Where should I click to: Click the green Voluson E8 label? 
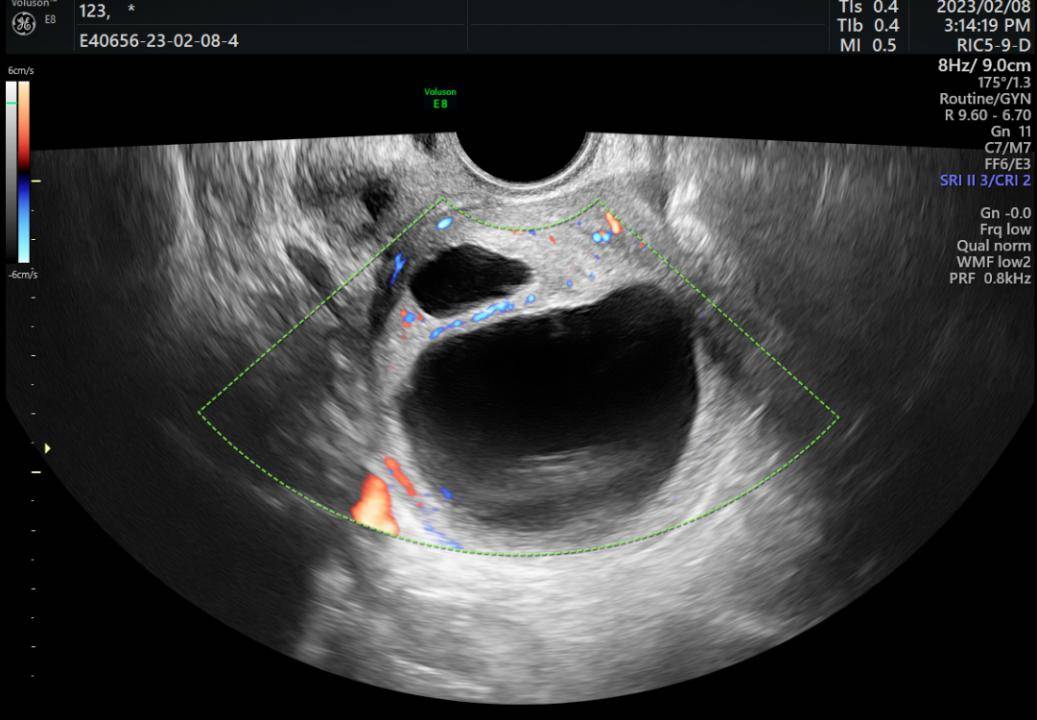click(x=440, y=97)
